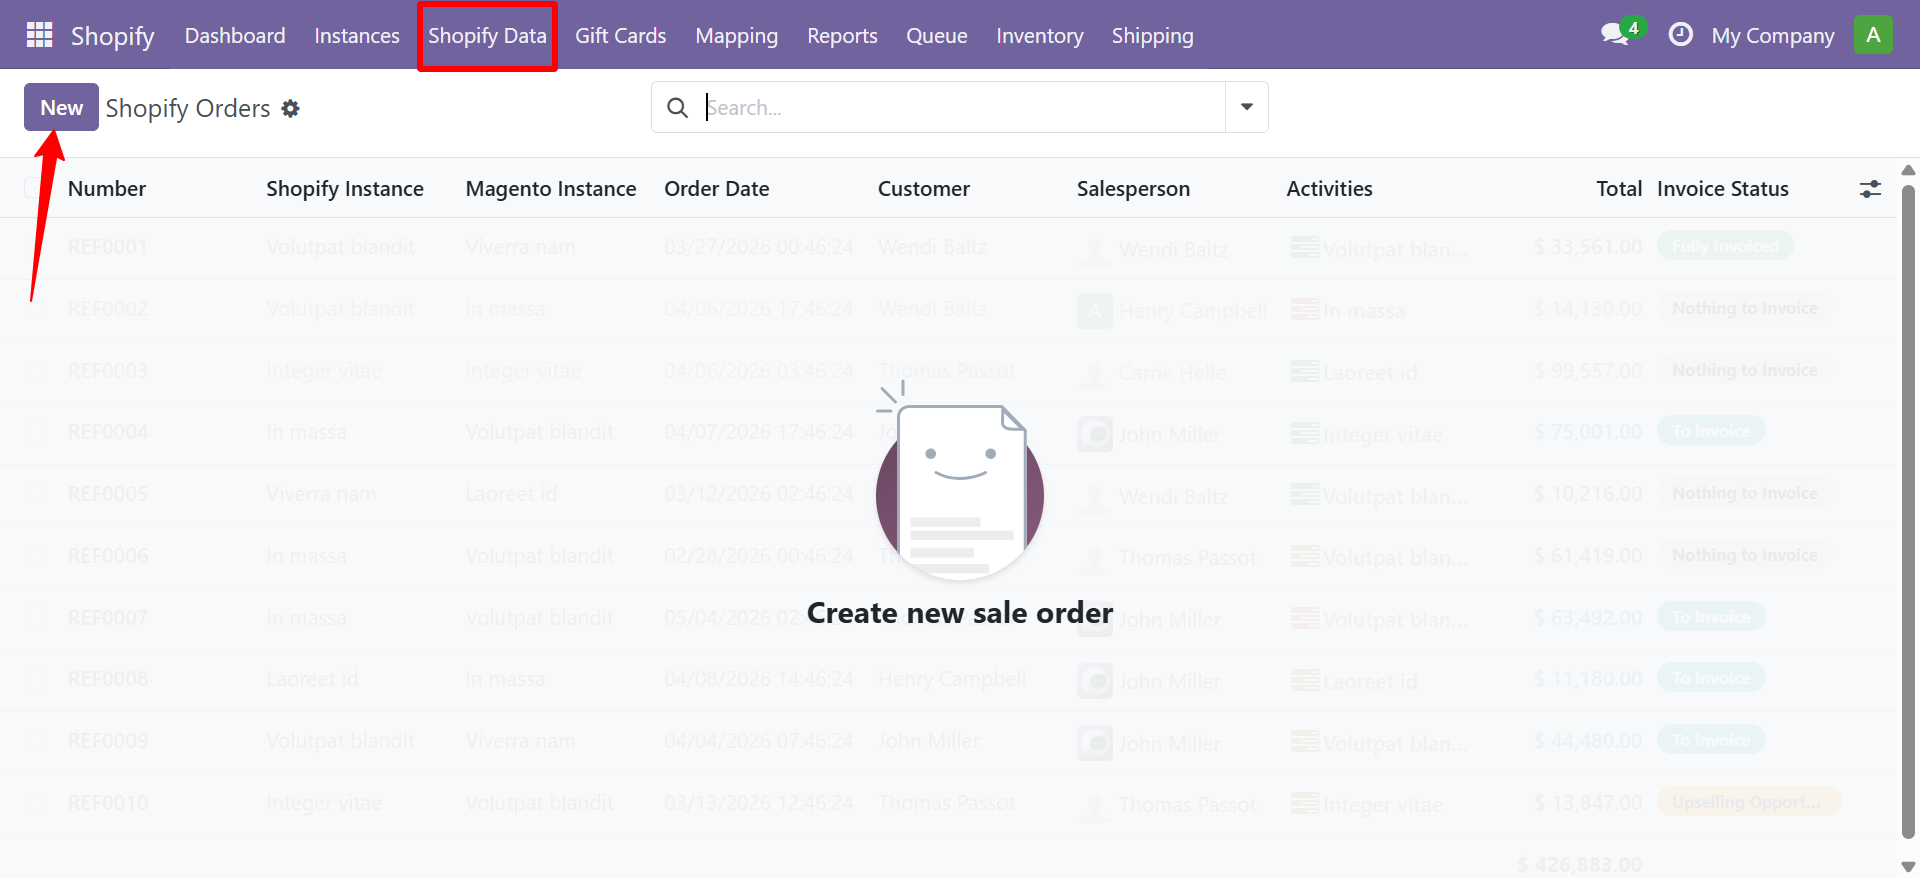Image resolution: width=1920 pixels, height=878 pixels.
Task: Sort by Magento Instance column header
Action: (x=551, y=189)
